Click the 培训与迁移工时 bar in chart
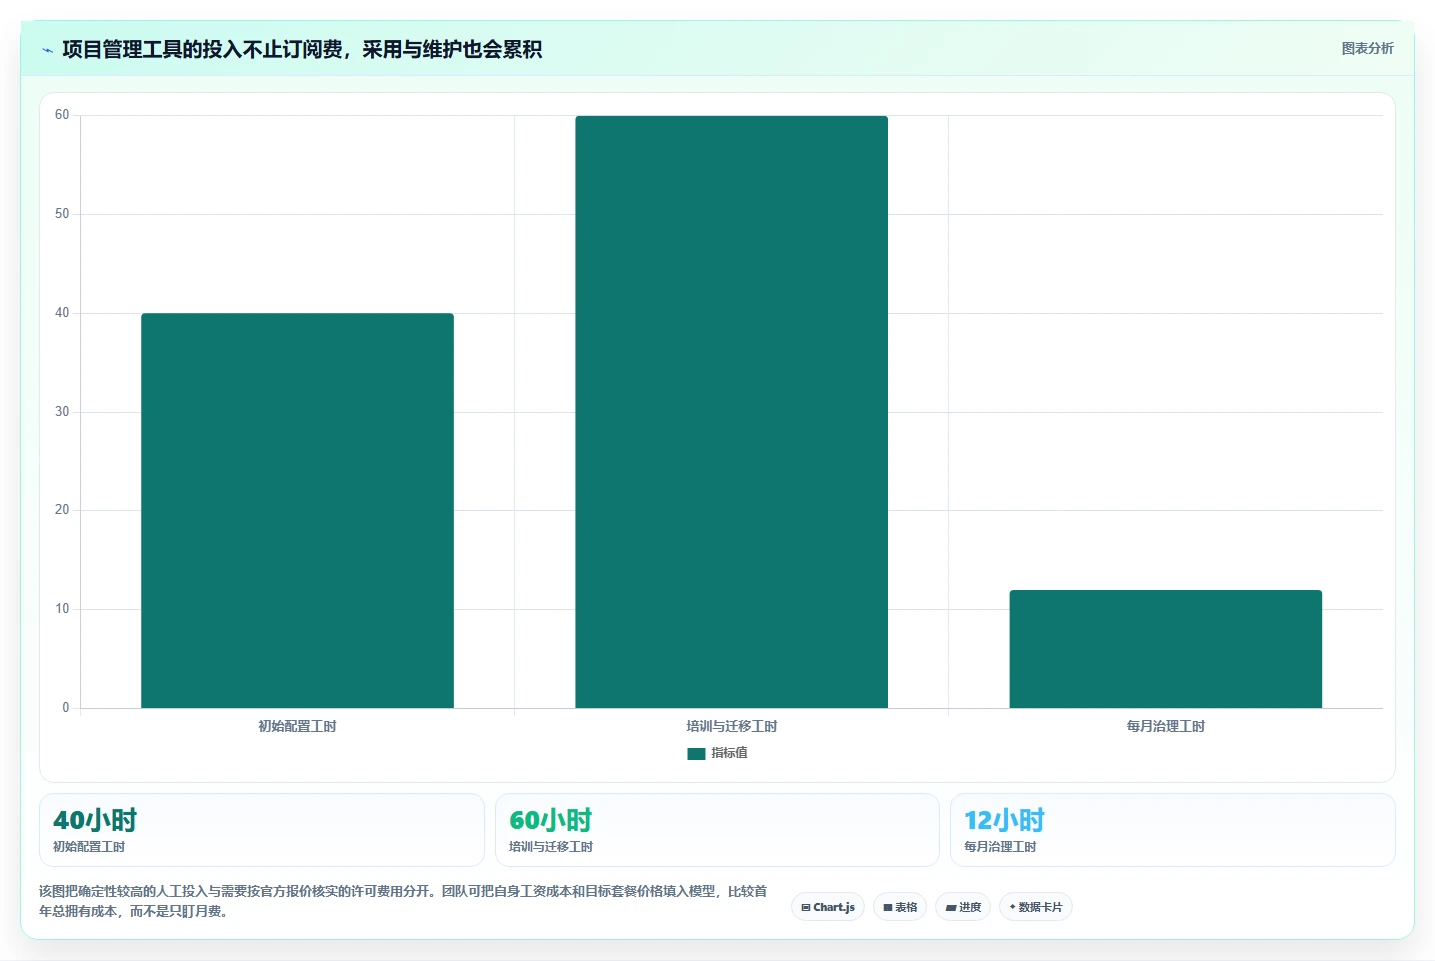 [x=731, y=412]
